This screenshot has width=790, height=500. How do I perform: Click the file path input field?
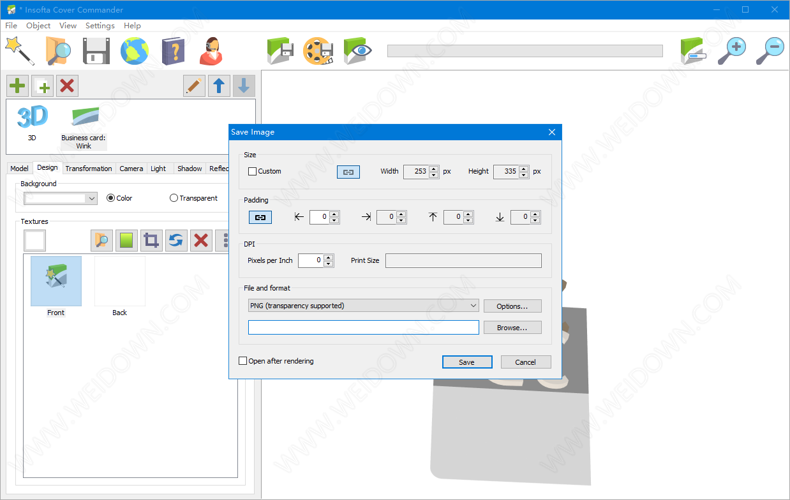(x=363, y=327)
